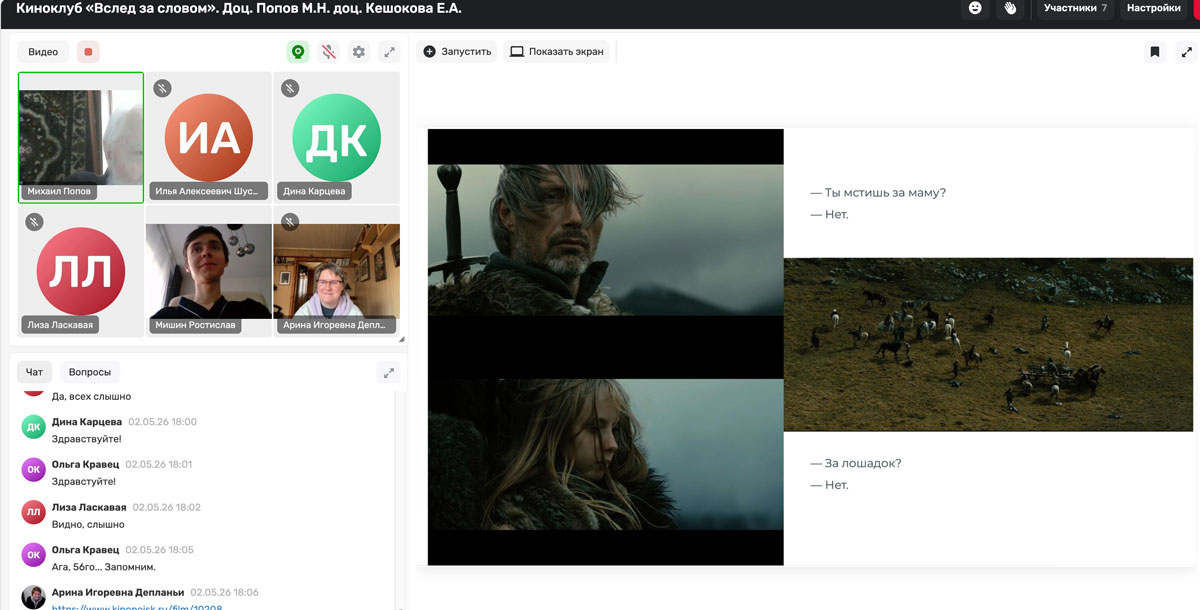The image size is (1200, 610).
Task: Click the '— За лошадок?' slide text
Action: [x=856, y=463]
